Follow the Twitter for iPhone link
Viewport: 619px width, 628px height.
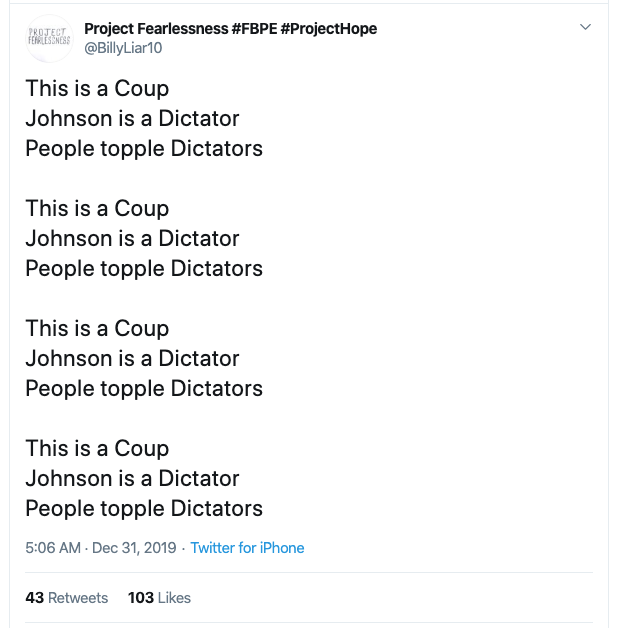coord(247,548)
